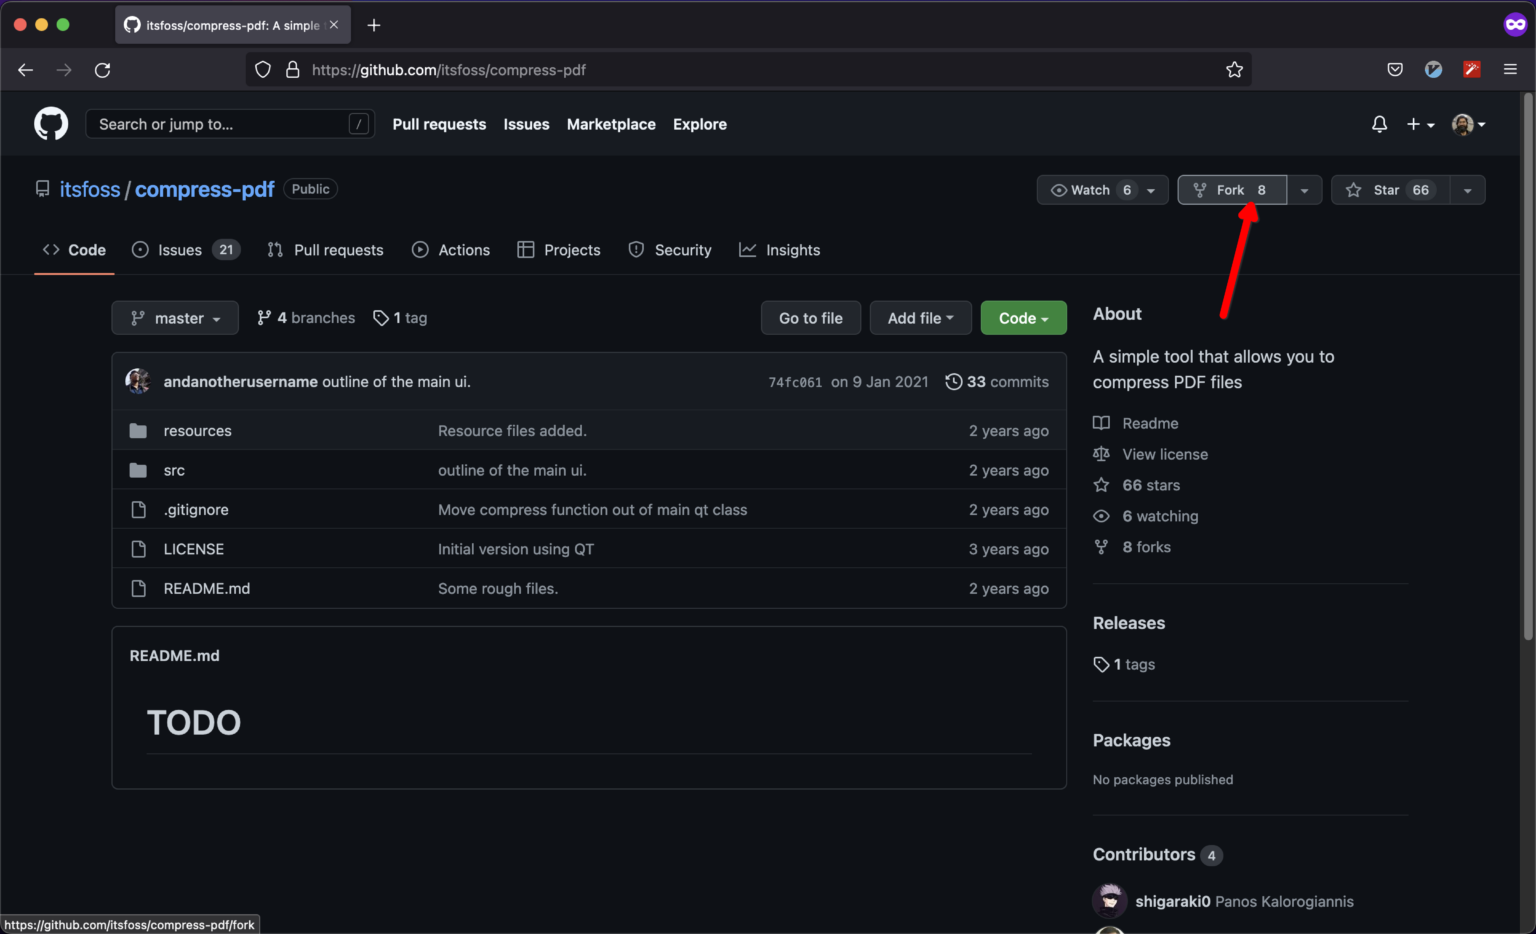Open the notifications bell
The height and width of the screenshot is (934, 1536).
pos(1379,124)
